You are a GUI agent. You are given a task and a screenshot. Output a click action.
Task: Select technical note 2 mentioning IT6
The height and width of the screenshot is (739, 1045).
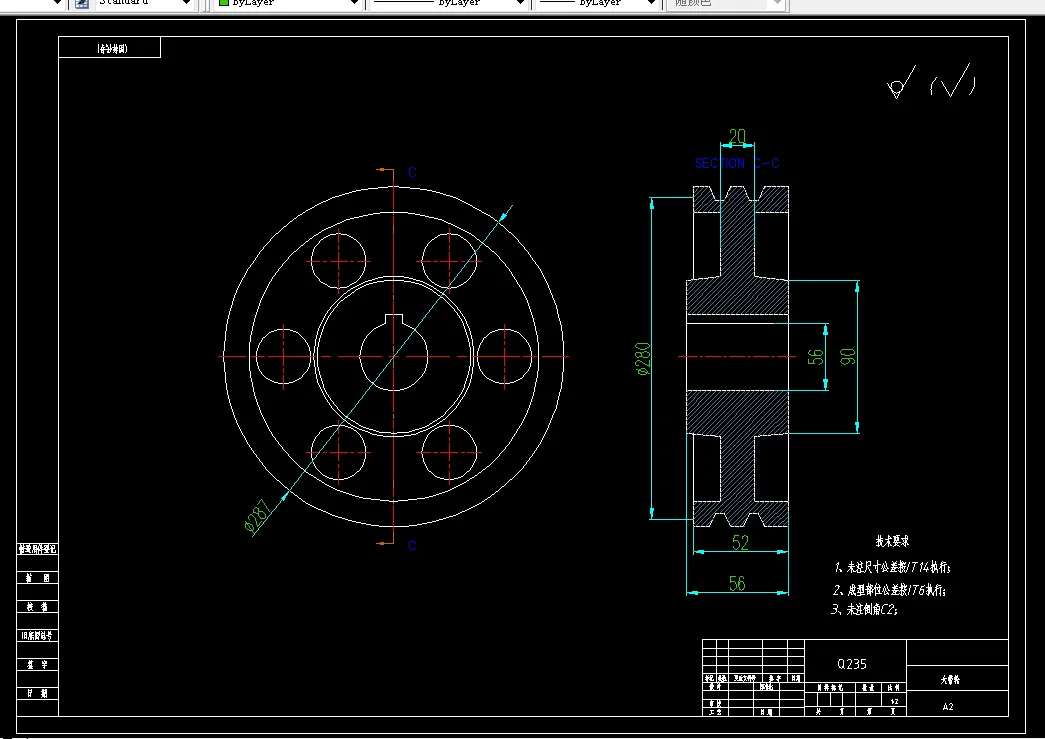pos(889,590)
